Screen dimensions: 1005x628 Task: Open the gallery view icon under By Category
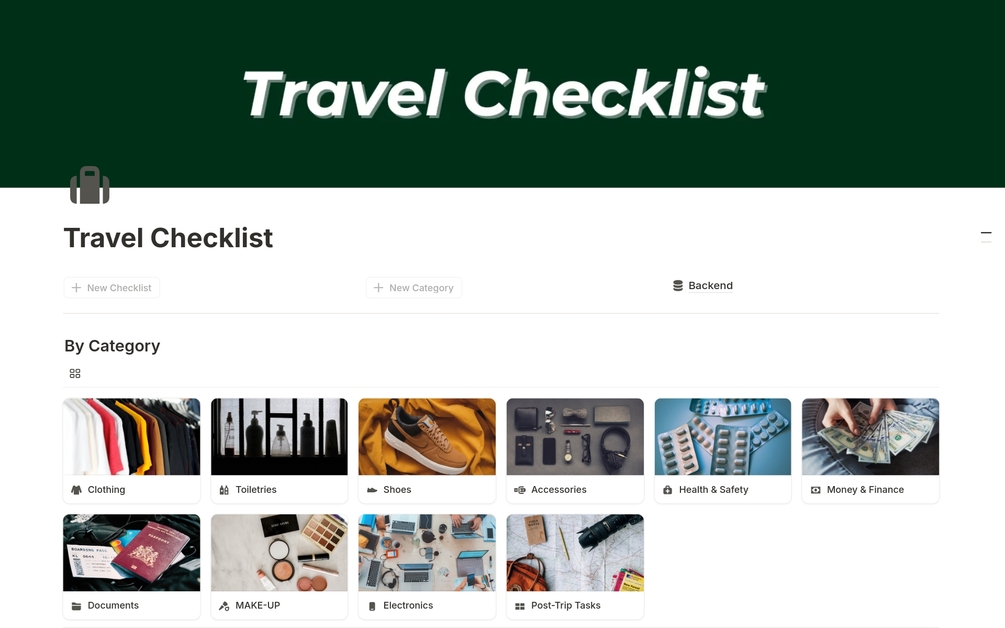click(x=75, y=374)
